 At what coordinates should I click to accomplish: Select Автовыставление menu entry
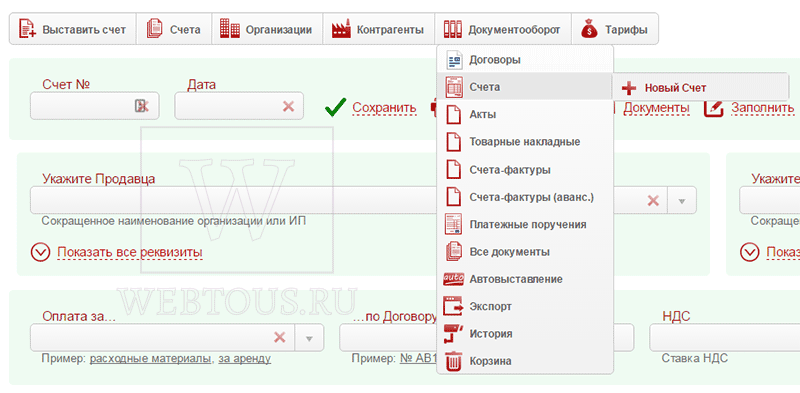pyautogui.click(x=525, y=279)
